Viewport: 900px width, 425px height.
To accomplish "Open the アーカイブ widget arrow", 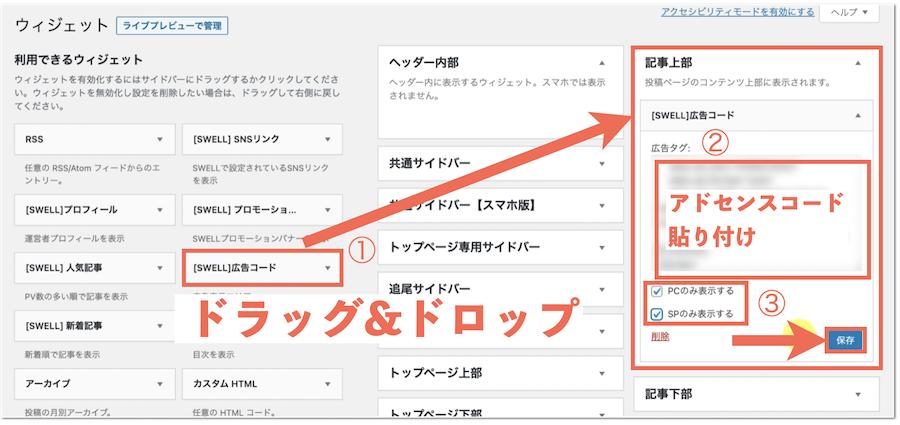I will click(x=159, y=383).
